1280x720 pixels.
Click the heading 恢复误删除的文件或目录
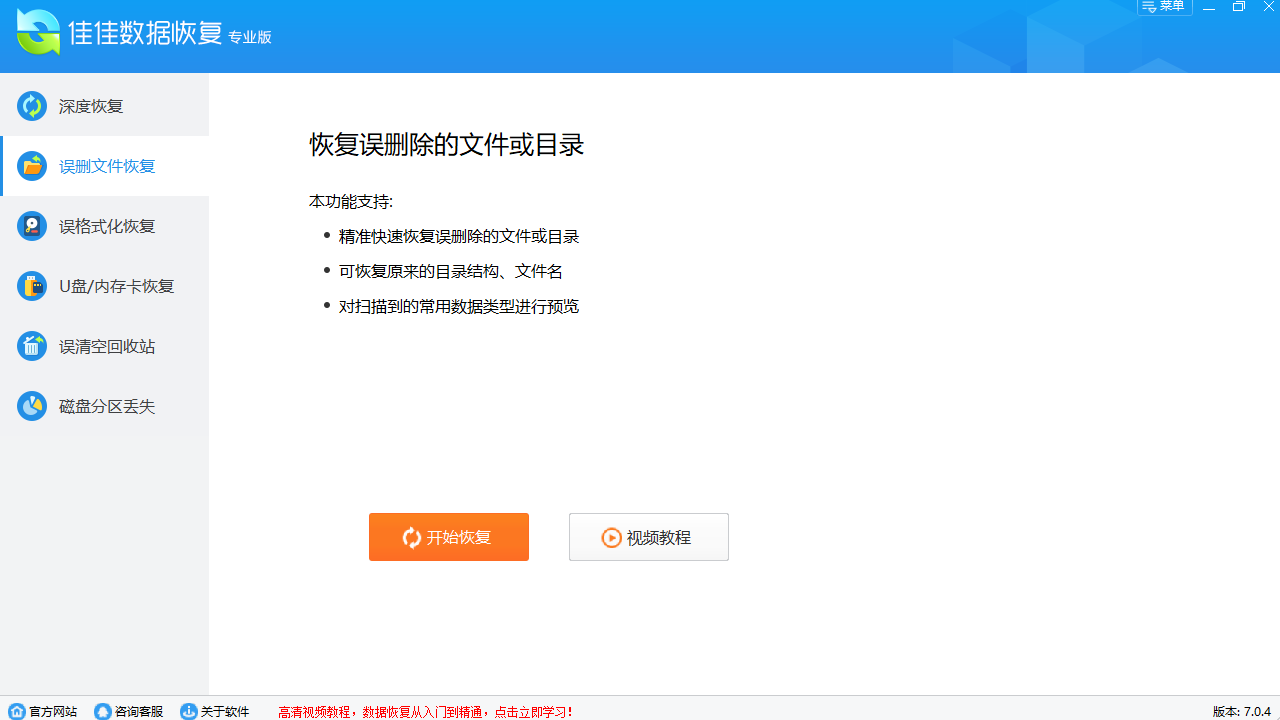[446, 145]
